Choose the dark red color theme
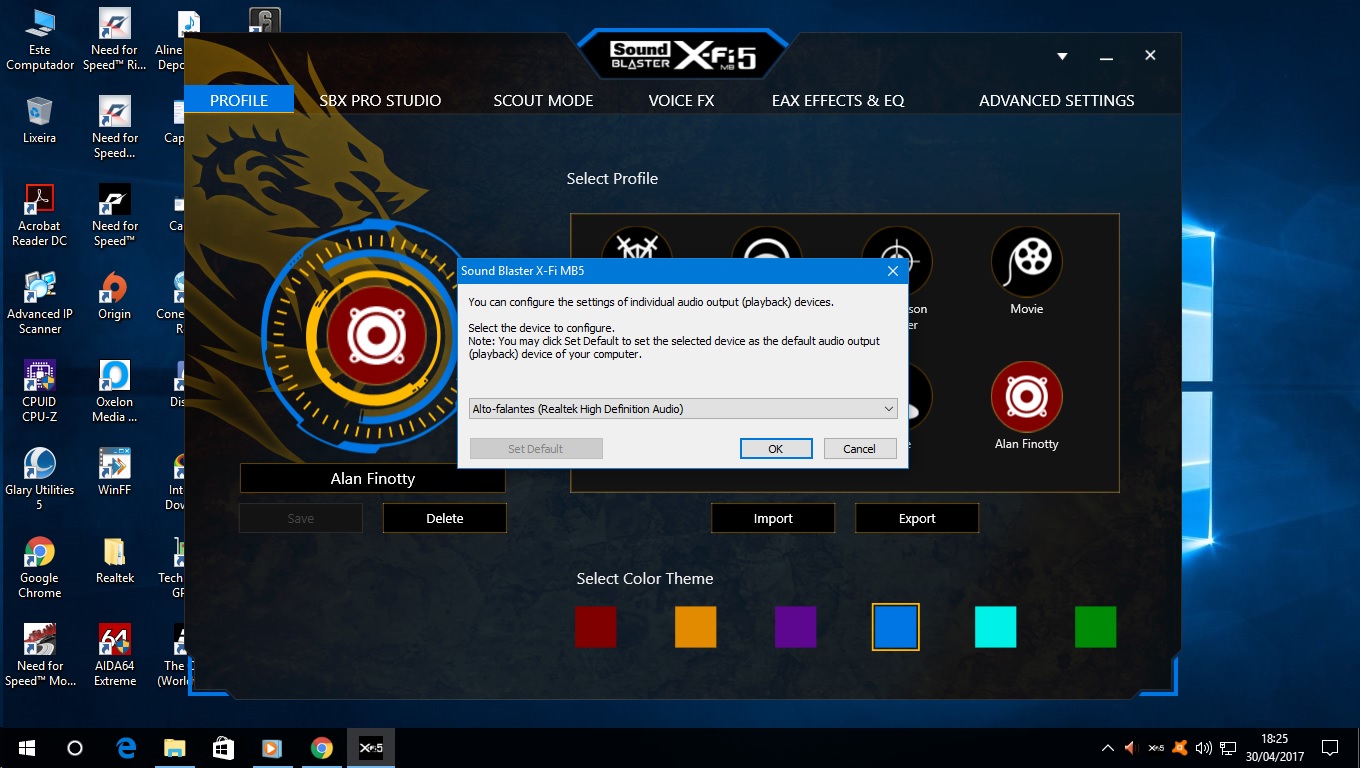Image resolution: width=1360 pixels, height=768 pixels. click(596, 627)
